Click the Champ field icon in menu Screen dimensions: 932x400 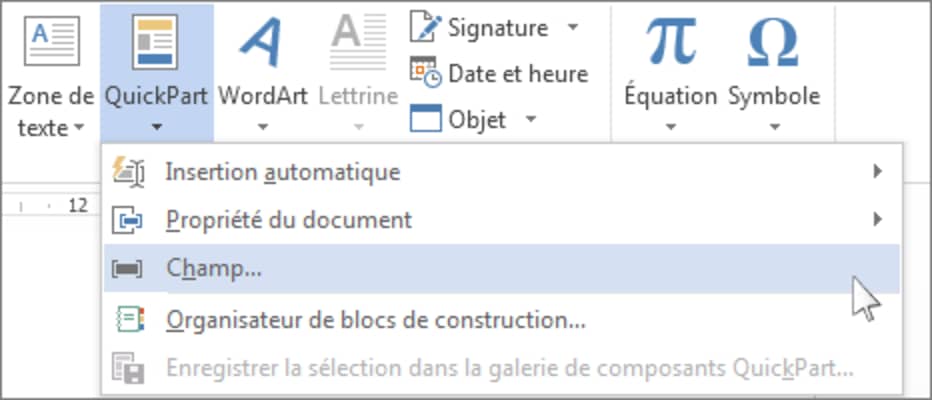pyautogui.click(x=130, y=269)
